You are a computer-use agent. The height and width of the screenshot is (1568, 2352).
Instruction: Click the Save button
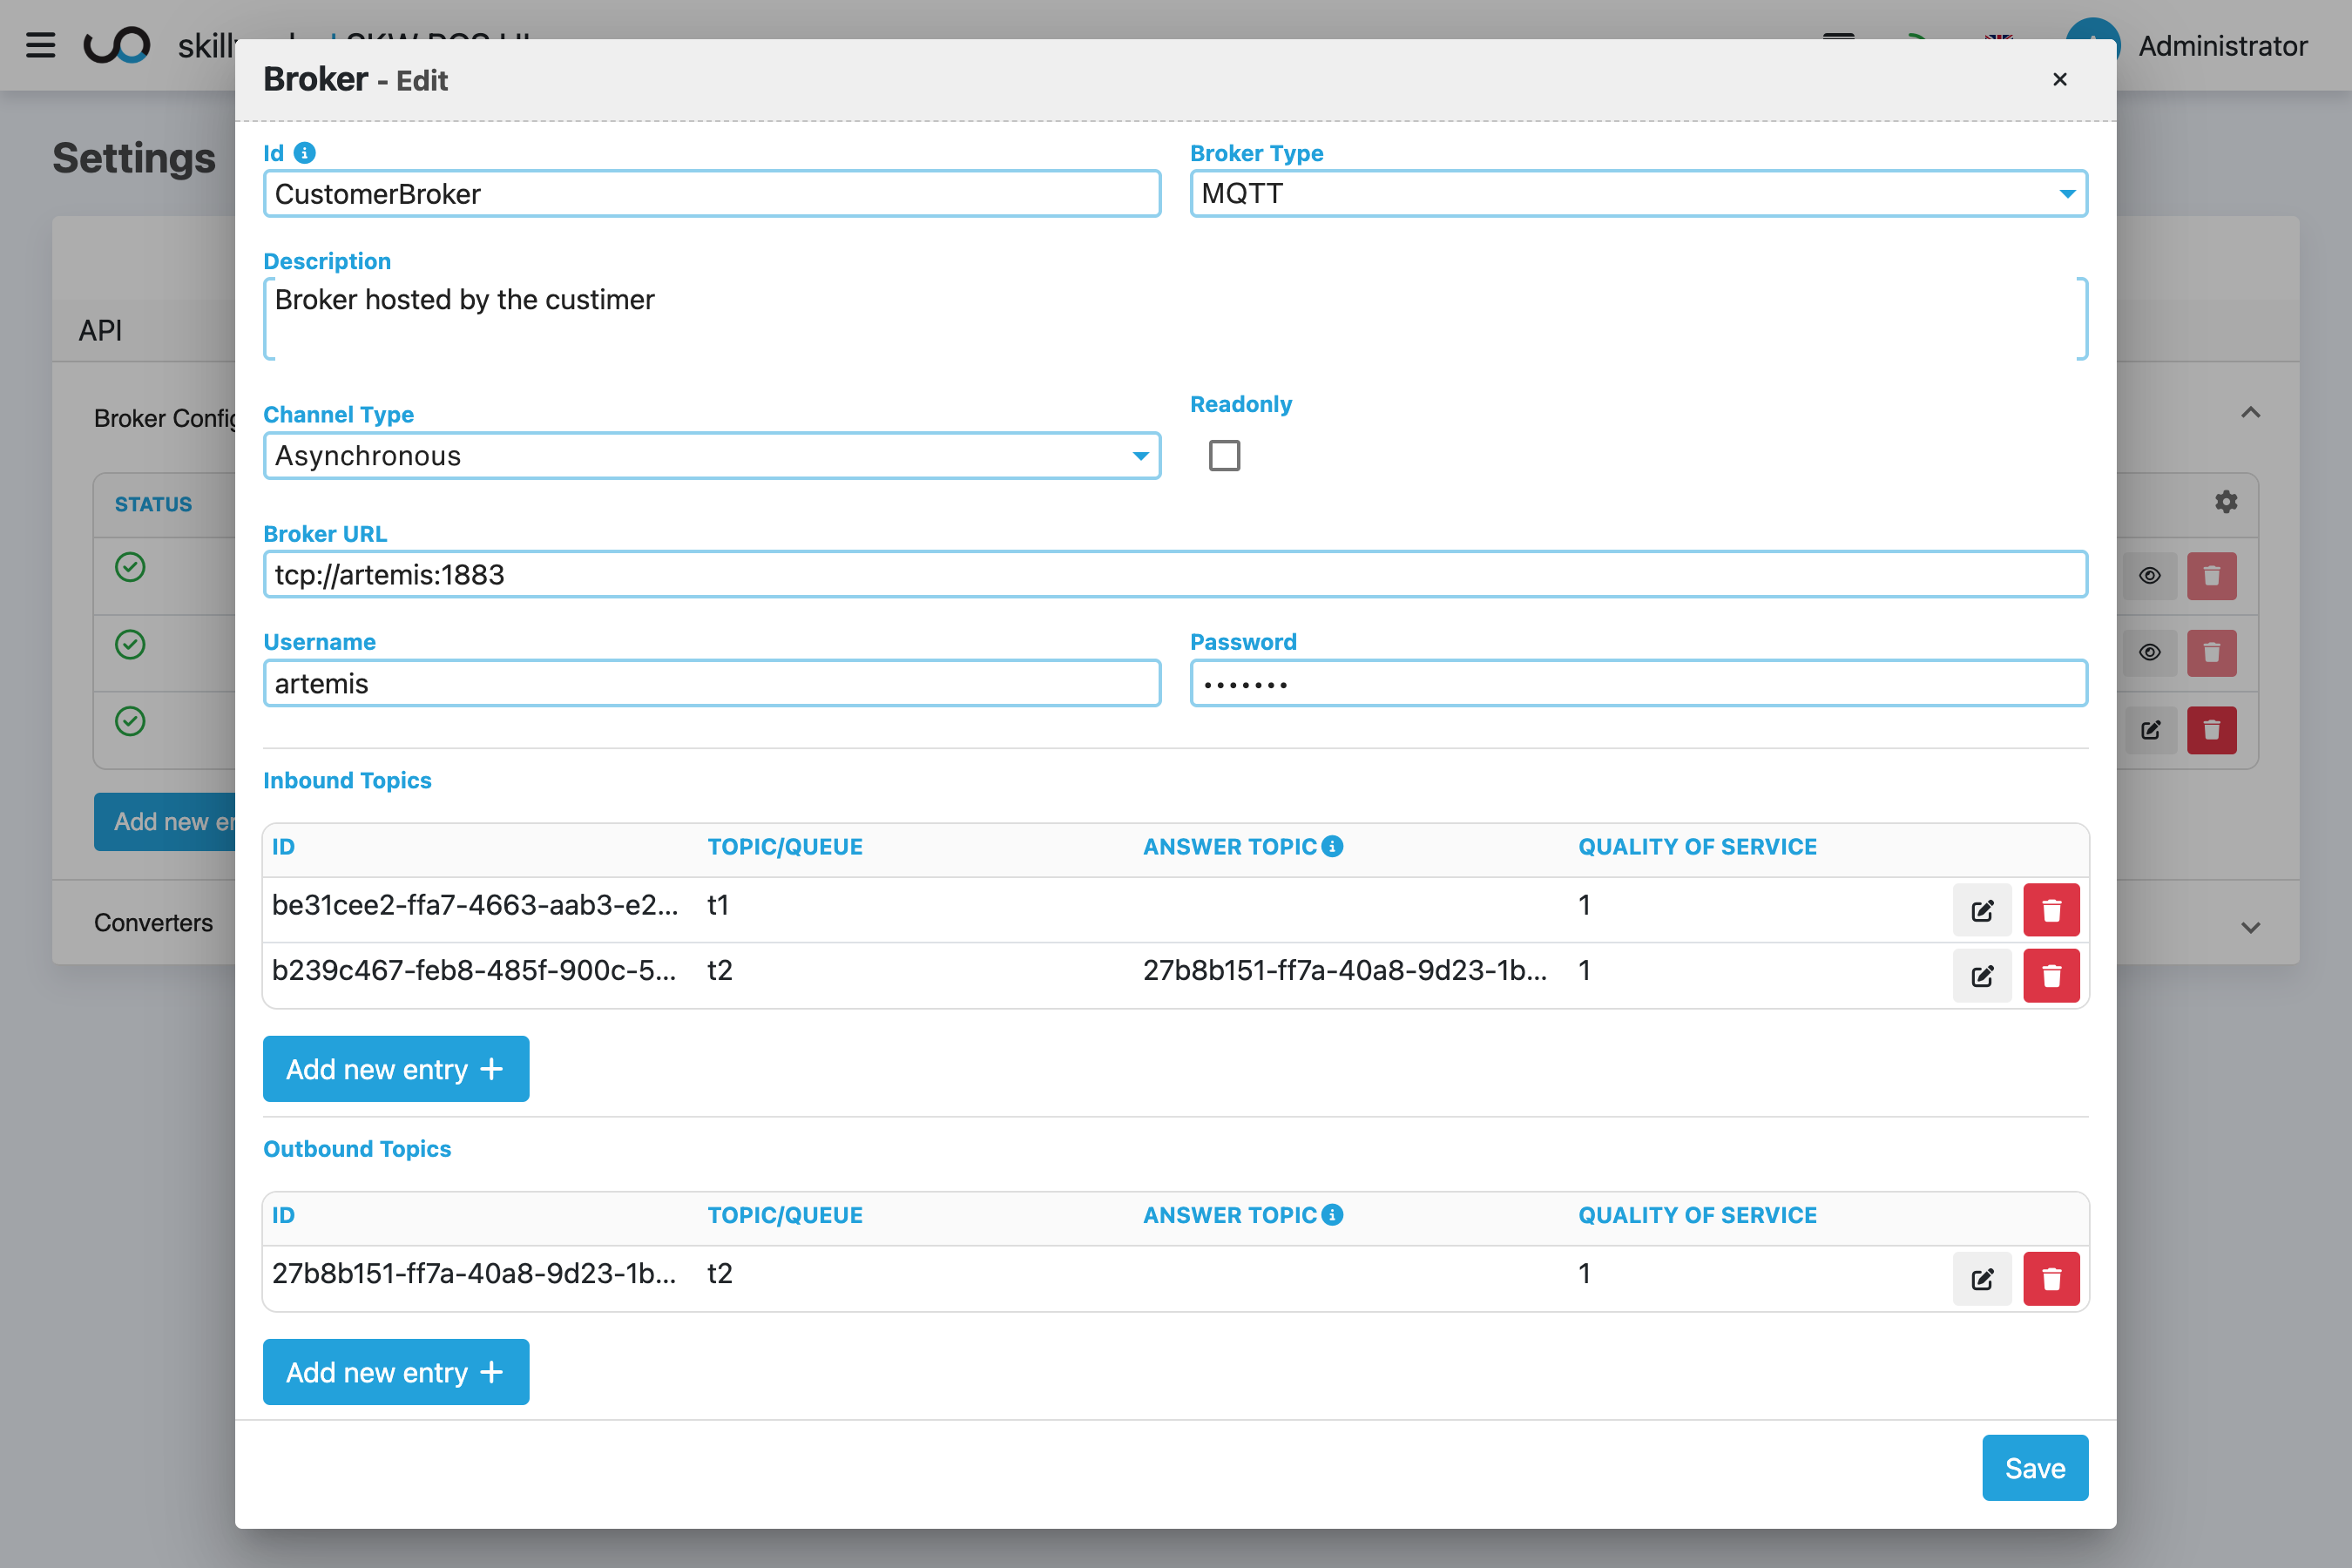click(x=2035, y=1467)
